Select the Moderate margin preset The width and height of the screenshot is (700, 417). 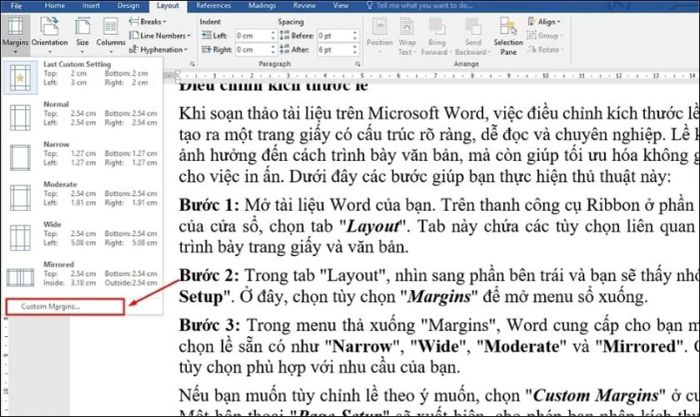click(x=82, y=196)
